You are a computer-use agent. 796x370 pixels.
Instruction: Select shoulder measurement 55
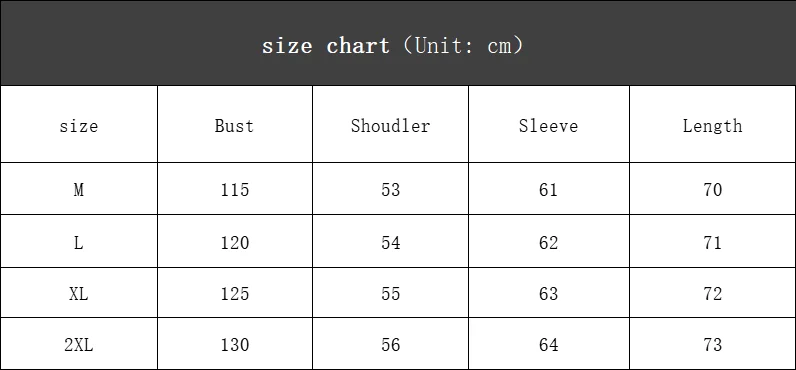[390, 293]
